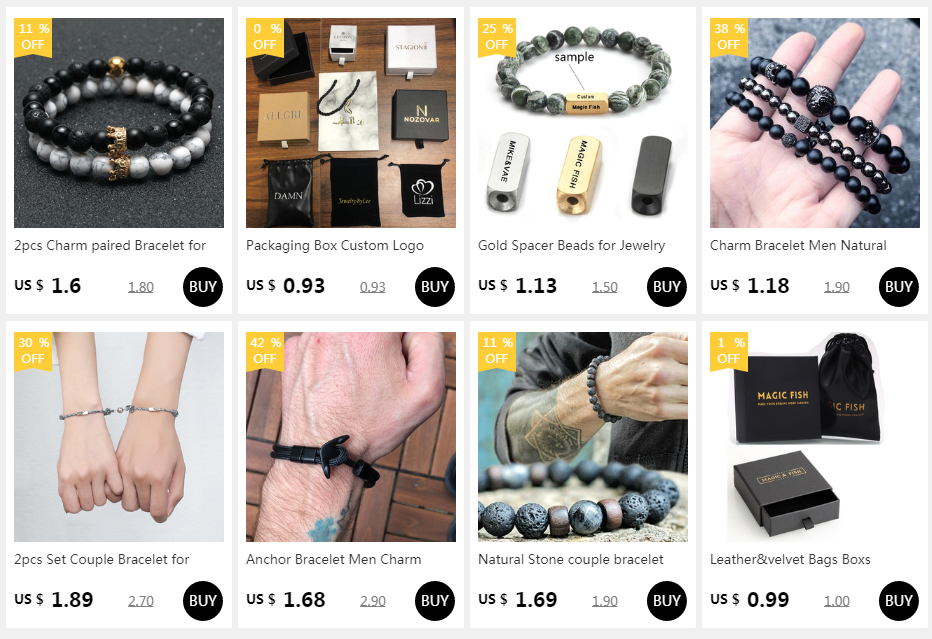Open the Gold Spacer Beads for Jewelry title
The height and width of the screenshot is (639, 932).
[571, 245]
